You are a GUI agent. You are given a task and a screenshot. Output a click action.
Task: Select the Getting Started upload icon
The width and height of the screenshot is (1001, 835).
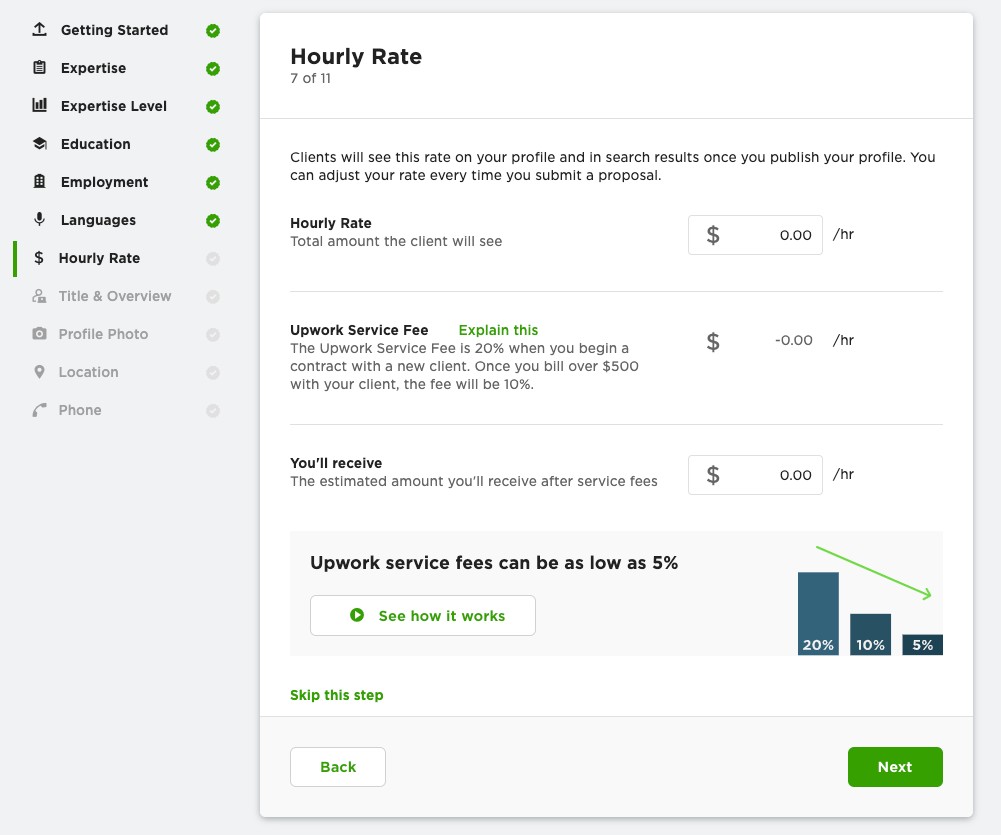point(39,29)
